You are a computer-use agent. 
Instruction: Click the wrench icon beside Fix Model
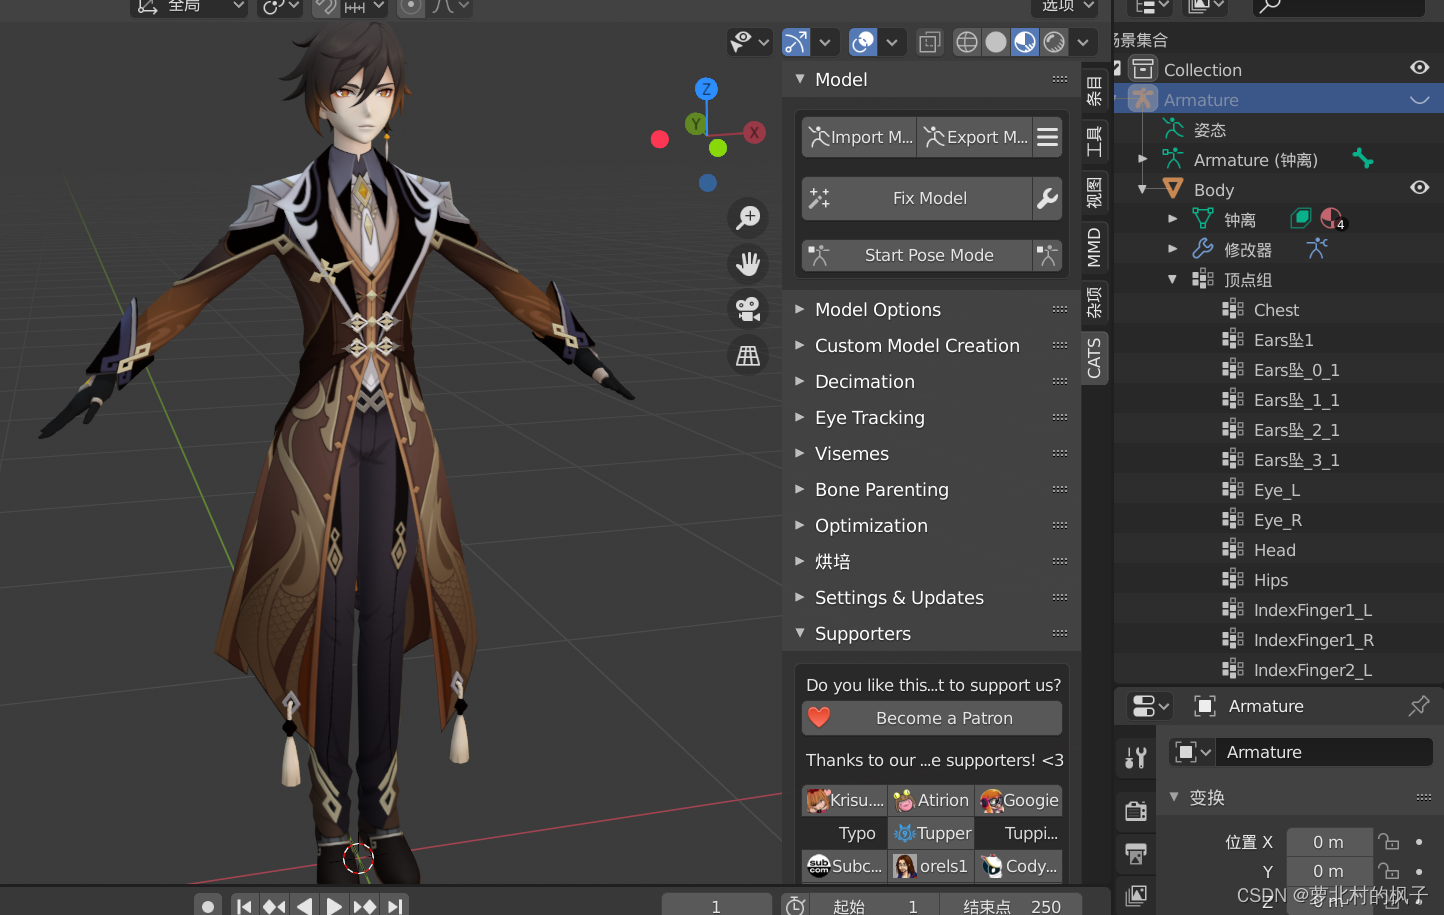pos(1047,198)
